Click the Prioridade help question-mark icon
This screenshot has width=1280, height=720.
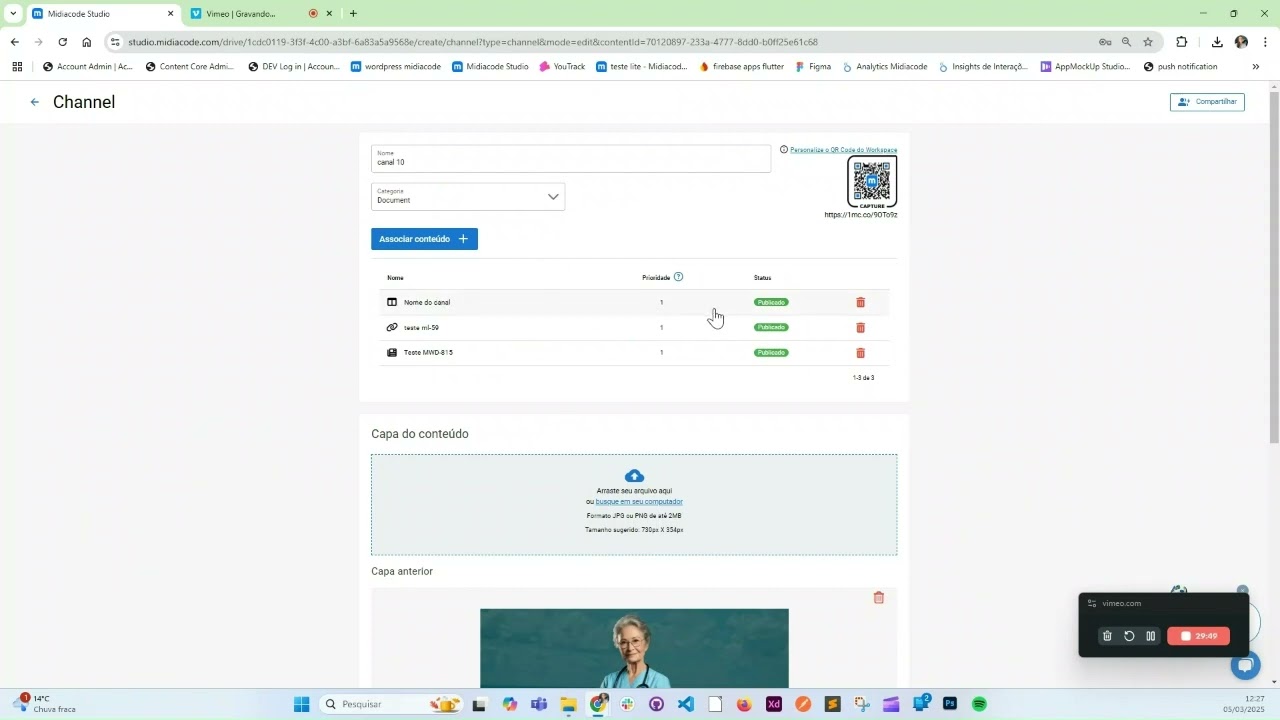(678, 277)
